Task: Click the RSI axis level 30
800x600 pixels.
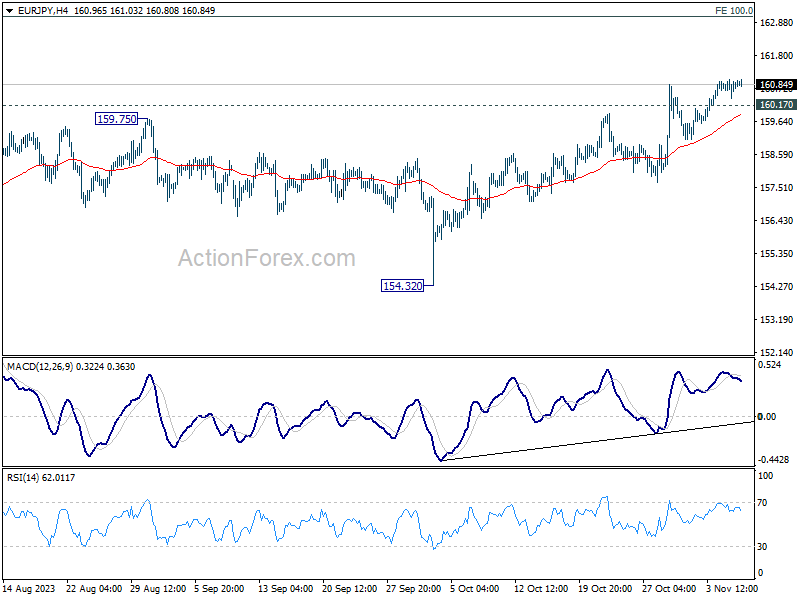Action: click(x=762, y=546)
